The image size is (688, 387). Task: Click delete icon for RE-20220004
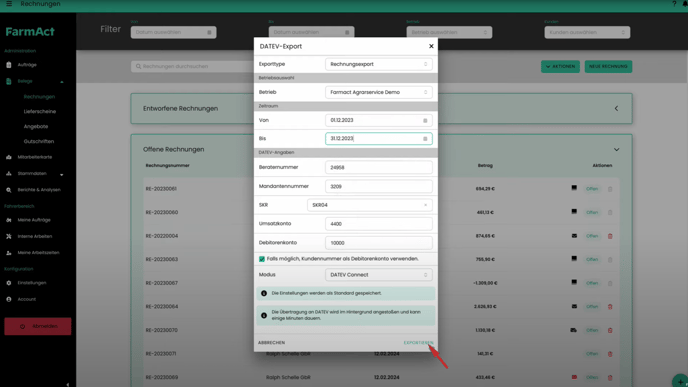[610, 236]
